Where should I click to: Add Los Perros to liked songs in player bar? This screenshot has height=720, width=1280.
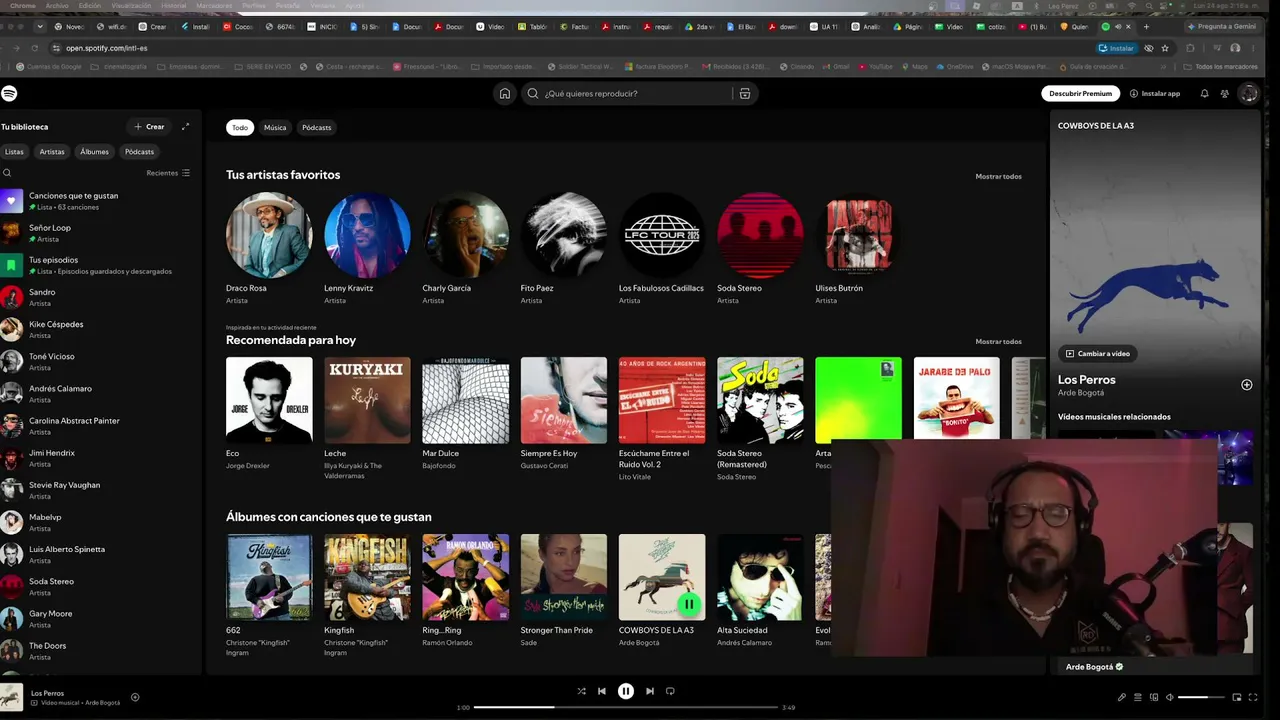[x=135, y=697]
